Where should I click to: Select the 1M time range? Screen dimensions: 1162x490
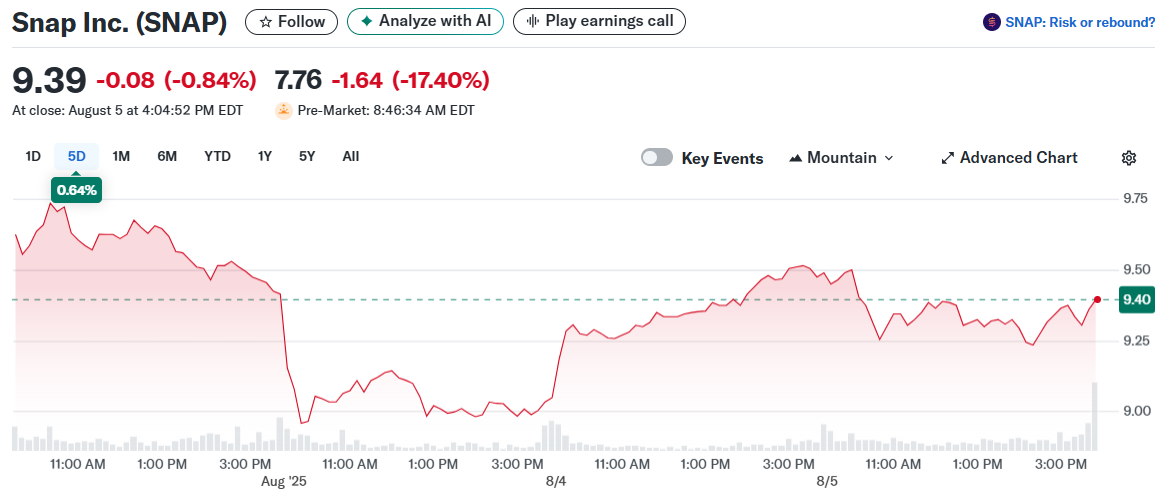point(122,156)
